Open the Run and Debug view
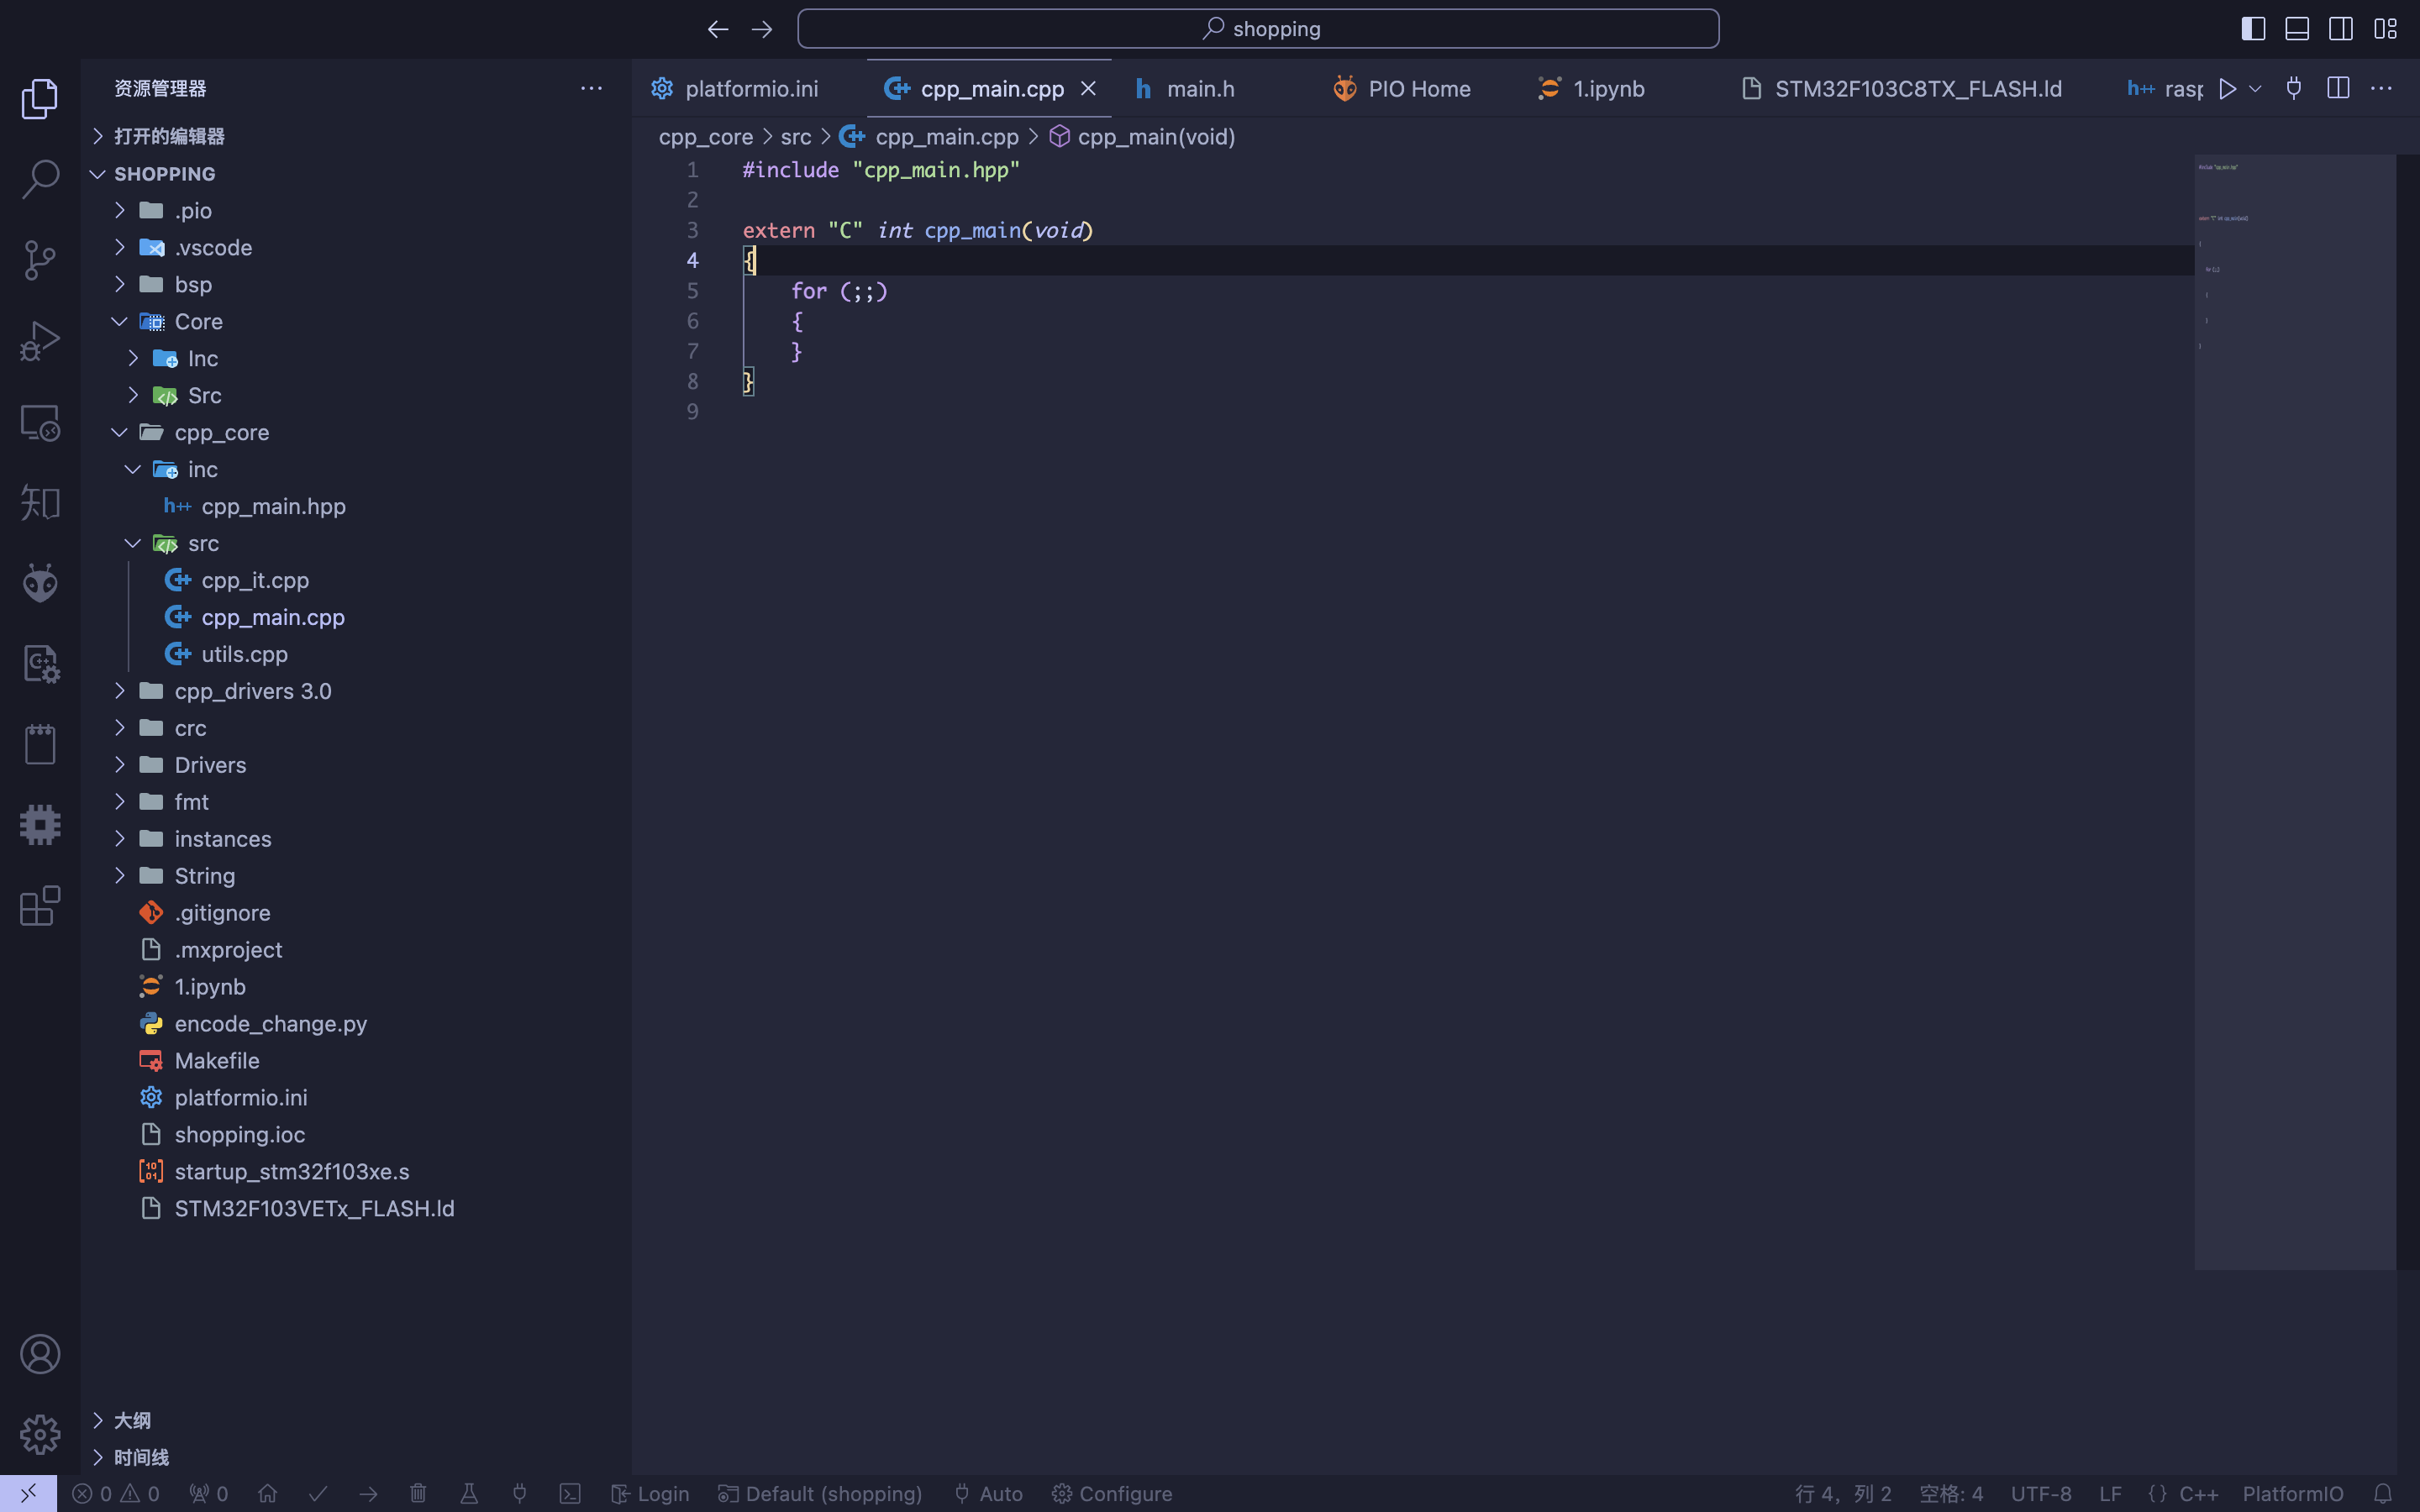2420x1512 pixels. coord(40,341)
